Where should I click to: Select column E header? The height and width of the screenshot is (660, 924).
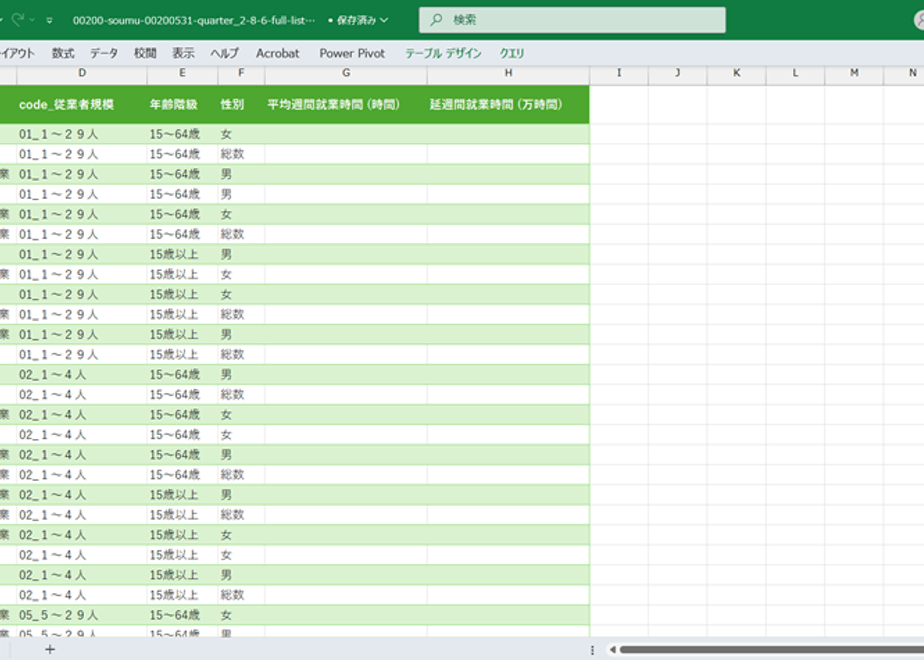pyautogui.click(x=182, y=73)
